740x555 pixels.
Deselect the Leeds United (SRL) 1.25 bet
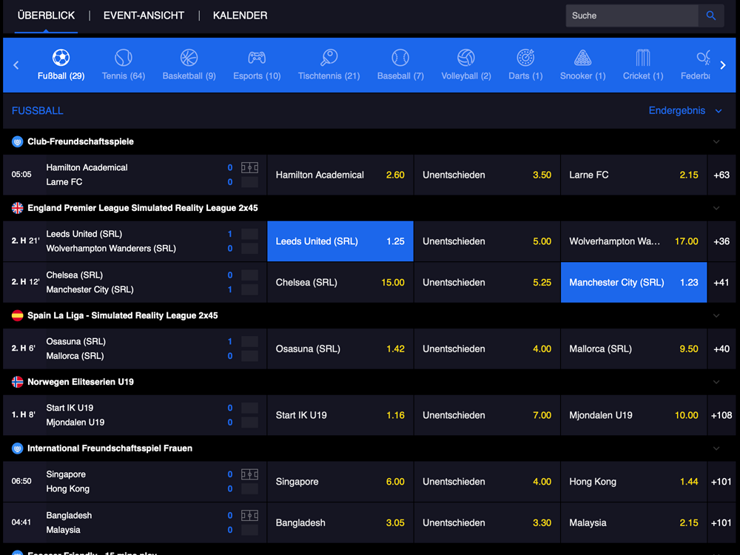click(340, 241)
